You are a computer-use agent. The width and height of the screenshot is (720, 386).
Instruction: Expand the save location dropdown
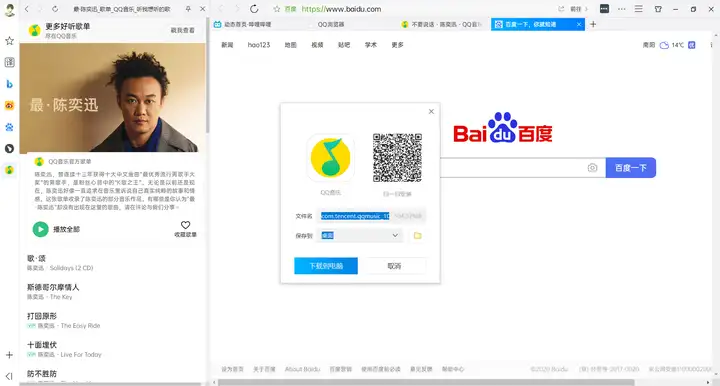coord(395,235)
